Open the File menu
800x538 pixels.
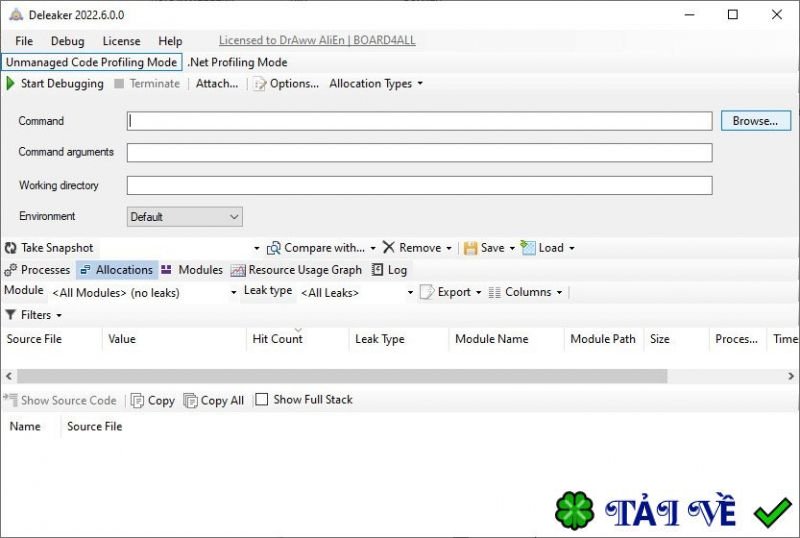pyautogui.click(x=24, y=41)
